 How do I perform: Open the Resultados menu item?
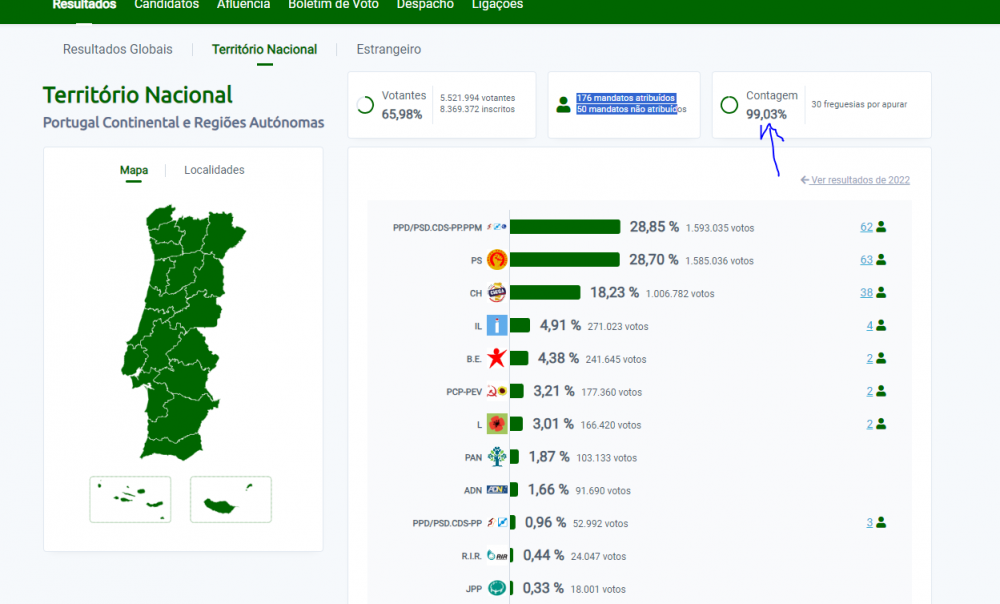click(84, 4)
